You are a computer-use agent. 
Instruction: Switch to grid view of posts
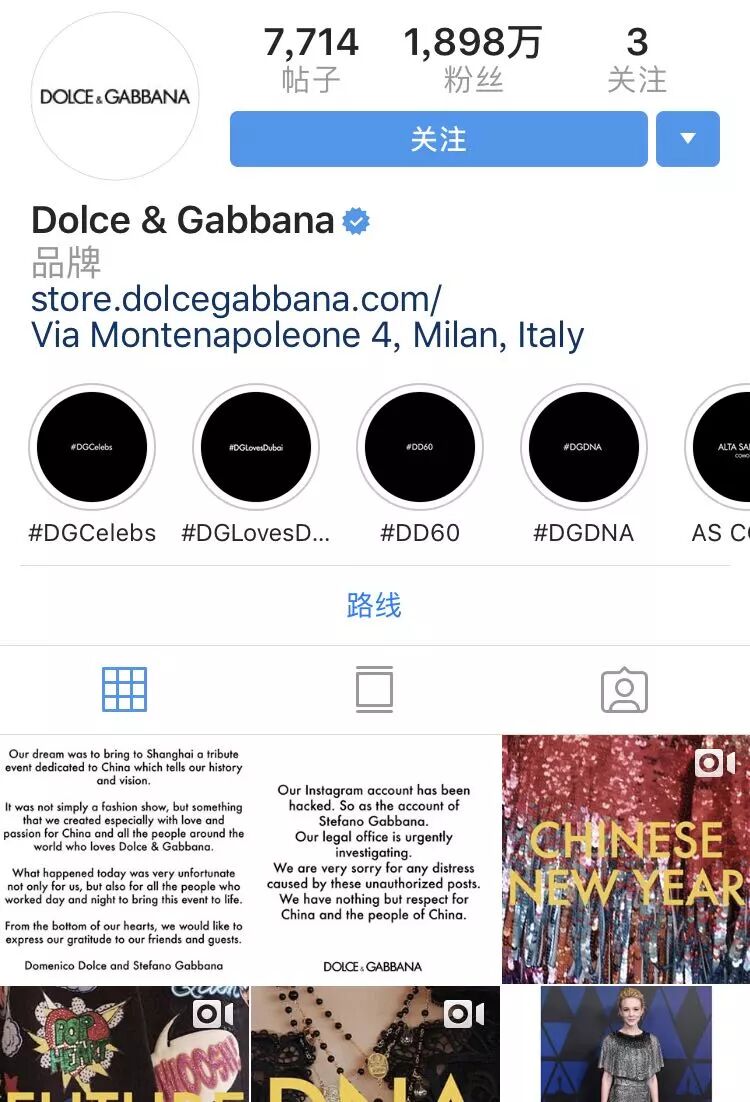tap(124, 689)
